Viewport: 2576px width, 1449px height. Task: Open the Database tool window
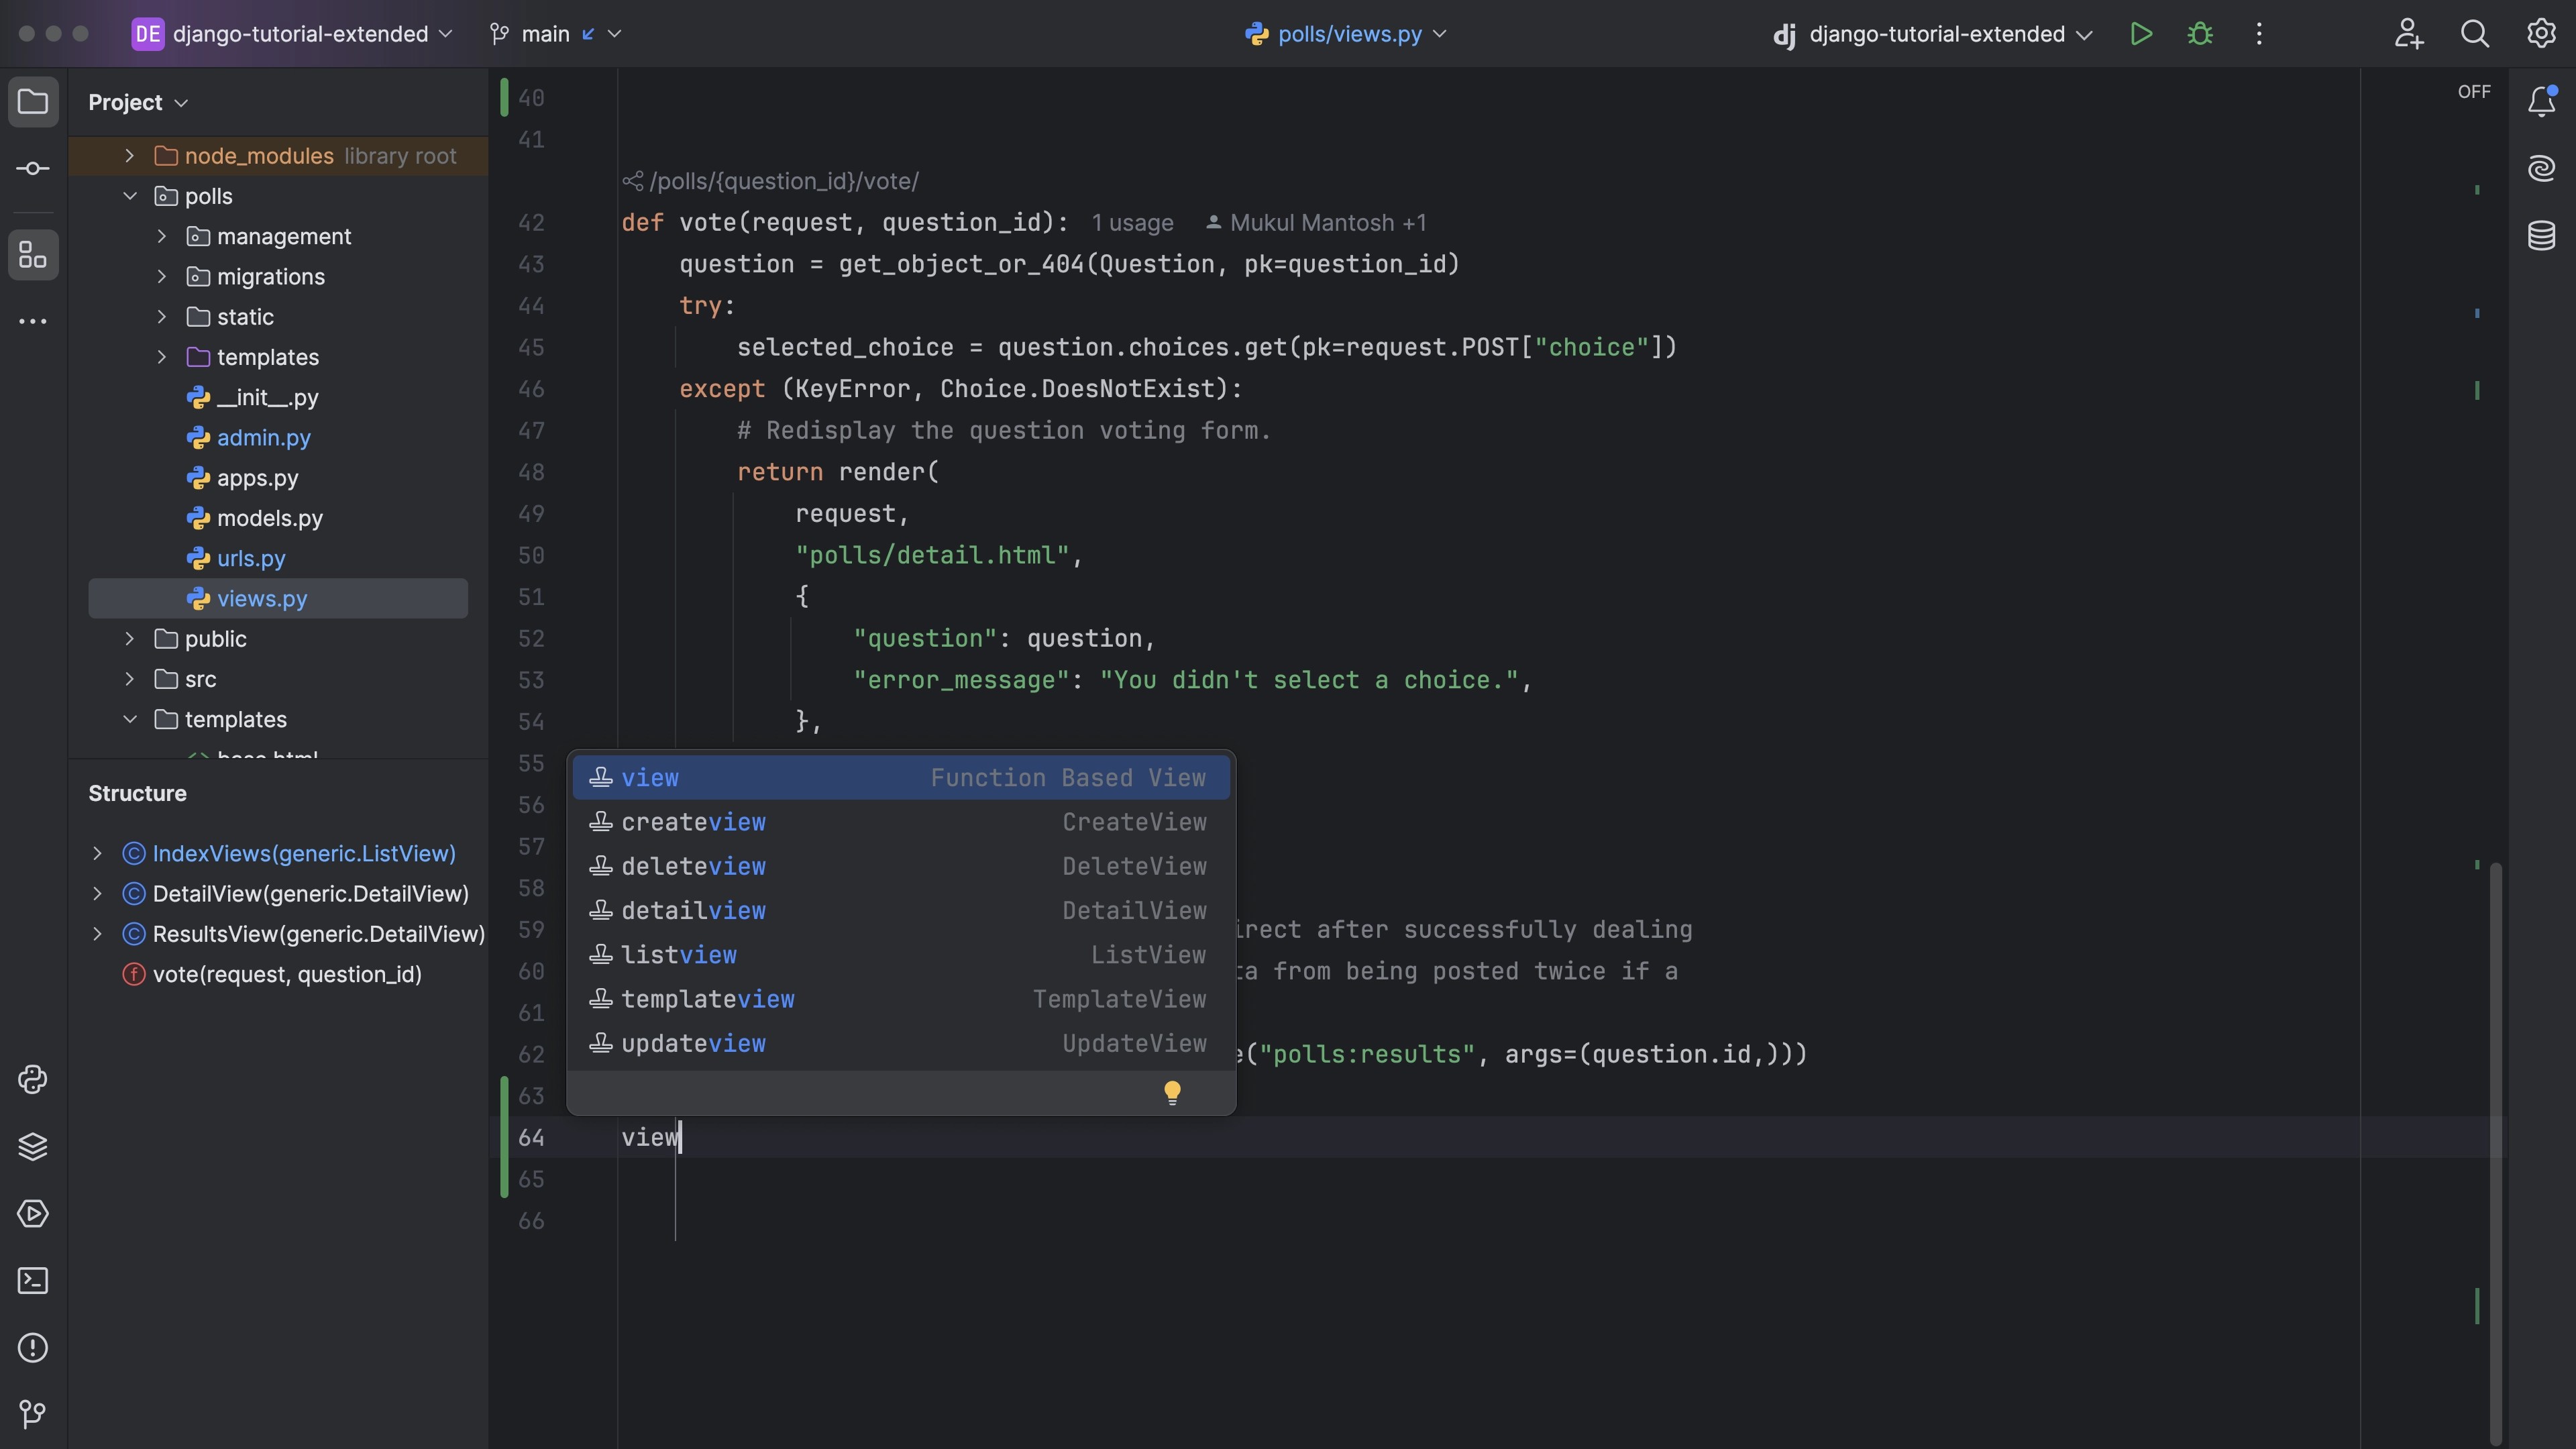coord(2541,236)
